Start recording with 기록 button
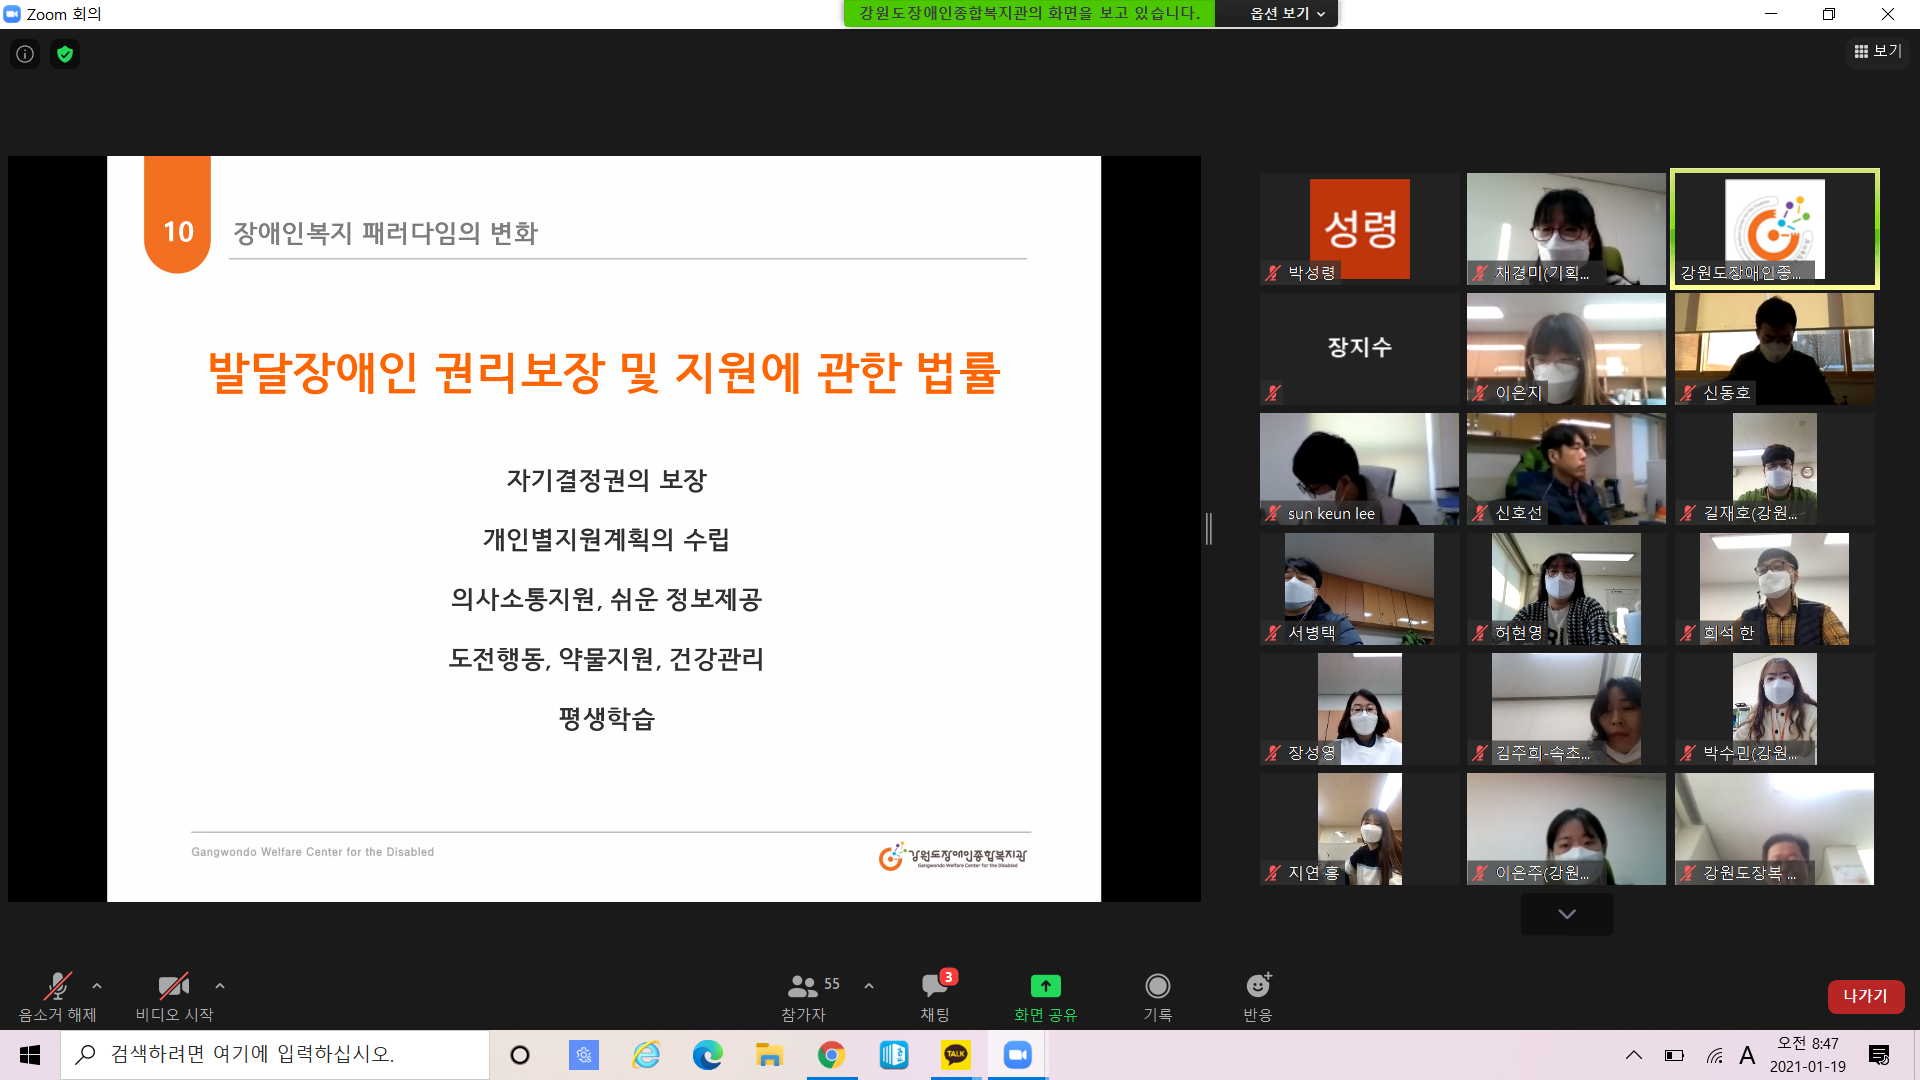This screenshot has height=1080, width=1920. click(x=1157, y=997)
